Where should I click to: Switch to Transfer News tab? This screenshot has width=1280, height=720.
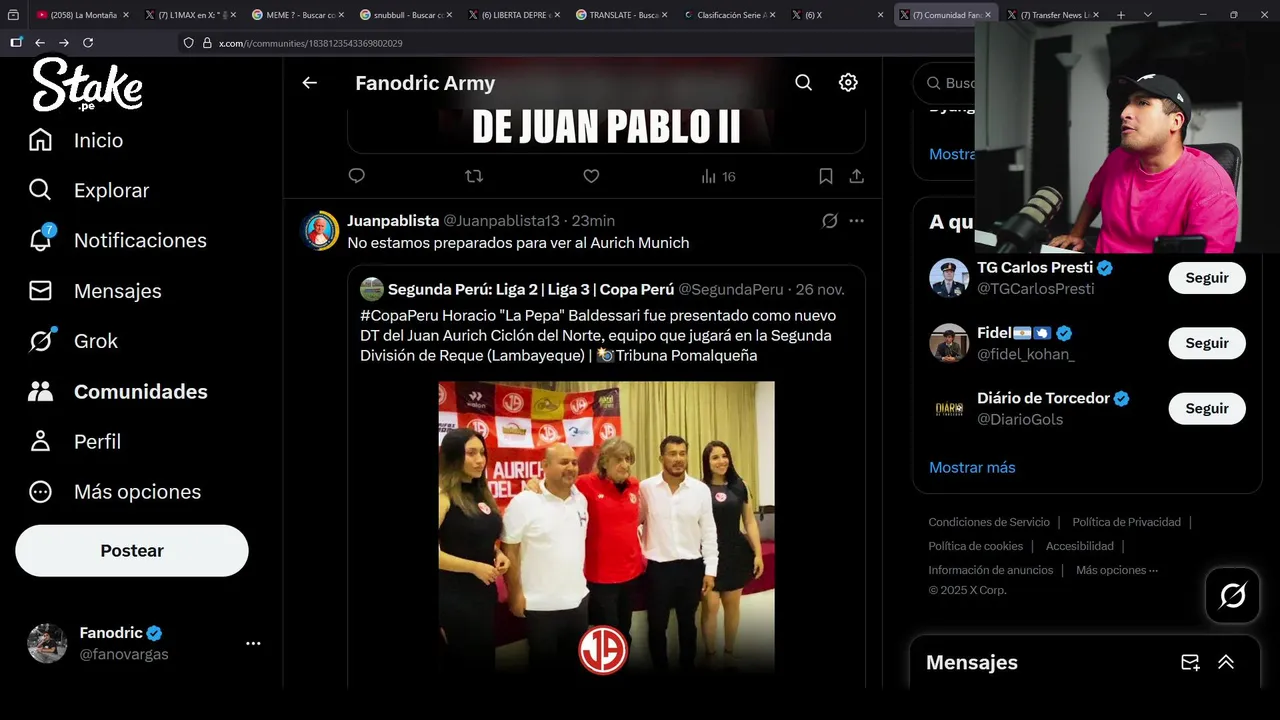pyautogui.click(x=1052, y=15)
